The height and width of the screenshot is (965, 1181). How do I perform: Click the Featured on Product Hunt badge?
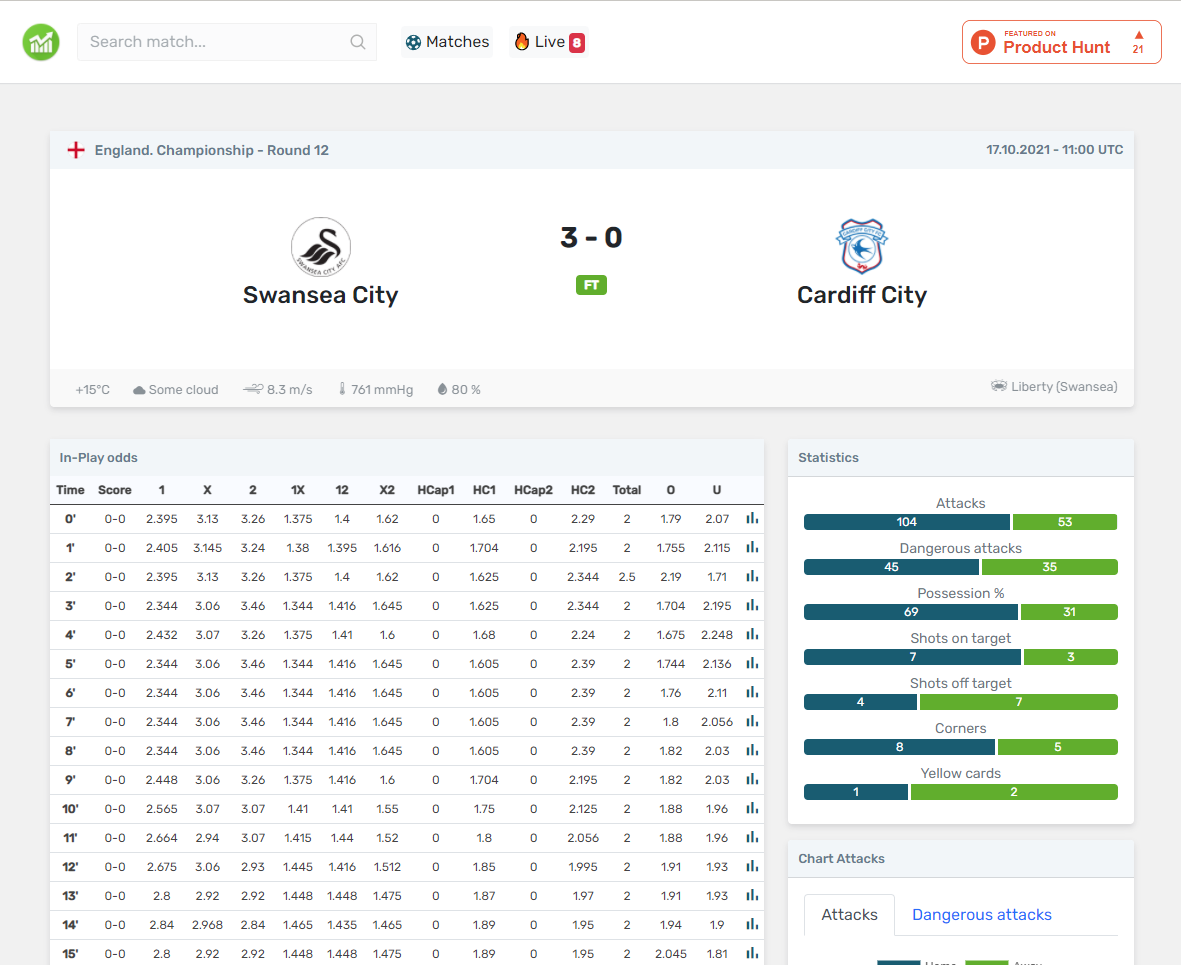[1061, 42]
